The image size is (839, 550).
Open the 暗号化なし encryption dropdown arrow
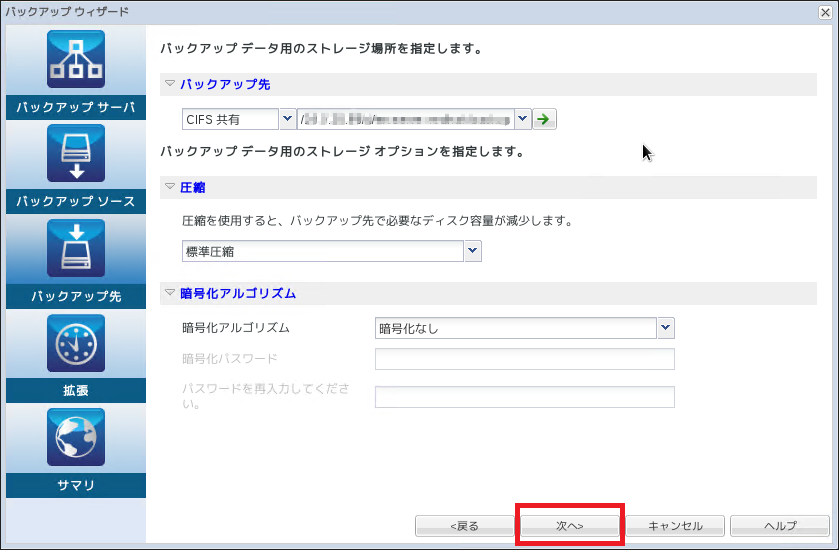tap(666, 328)
